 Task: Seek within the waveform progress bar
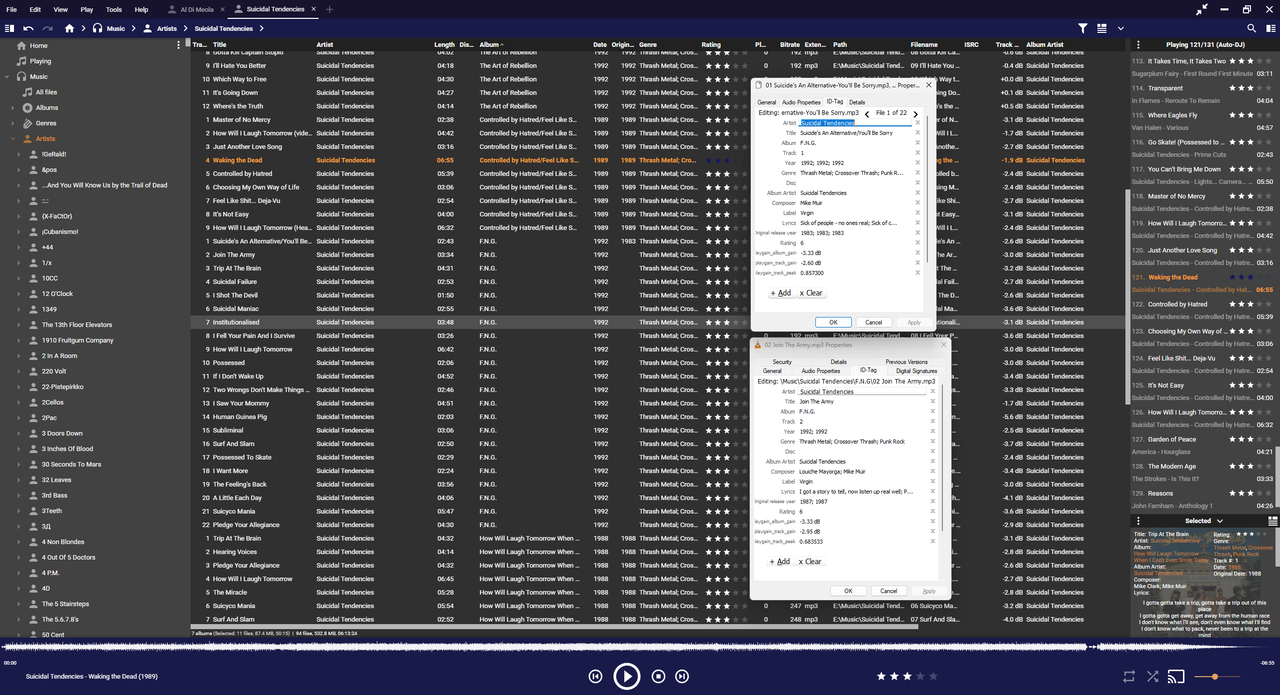click(640, 648)
